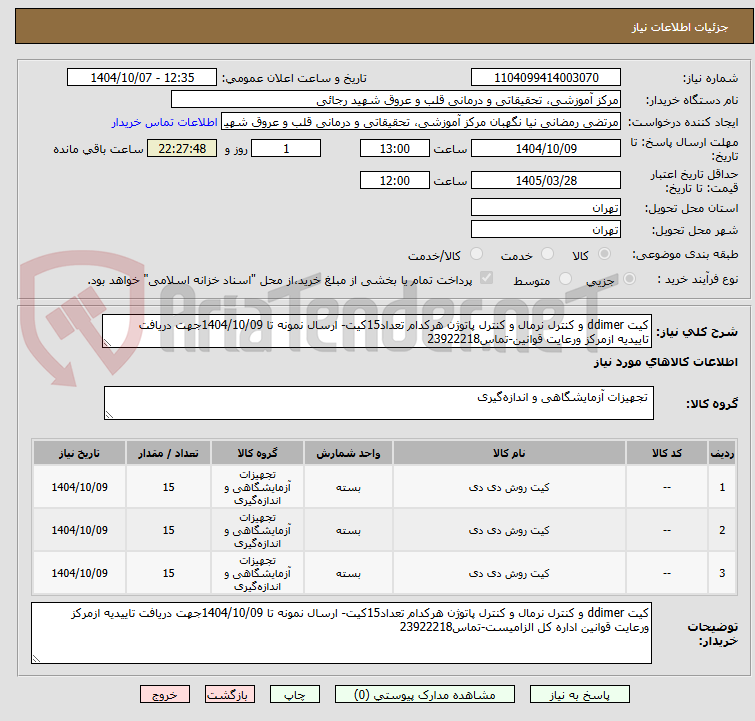Viewport: 755px width, 721px height.
Task: Click the تعداد / مقدار column header
Action: 168,453
